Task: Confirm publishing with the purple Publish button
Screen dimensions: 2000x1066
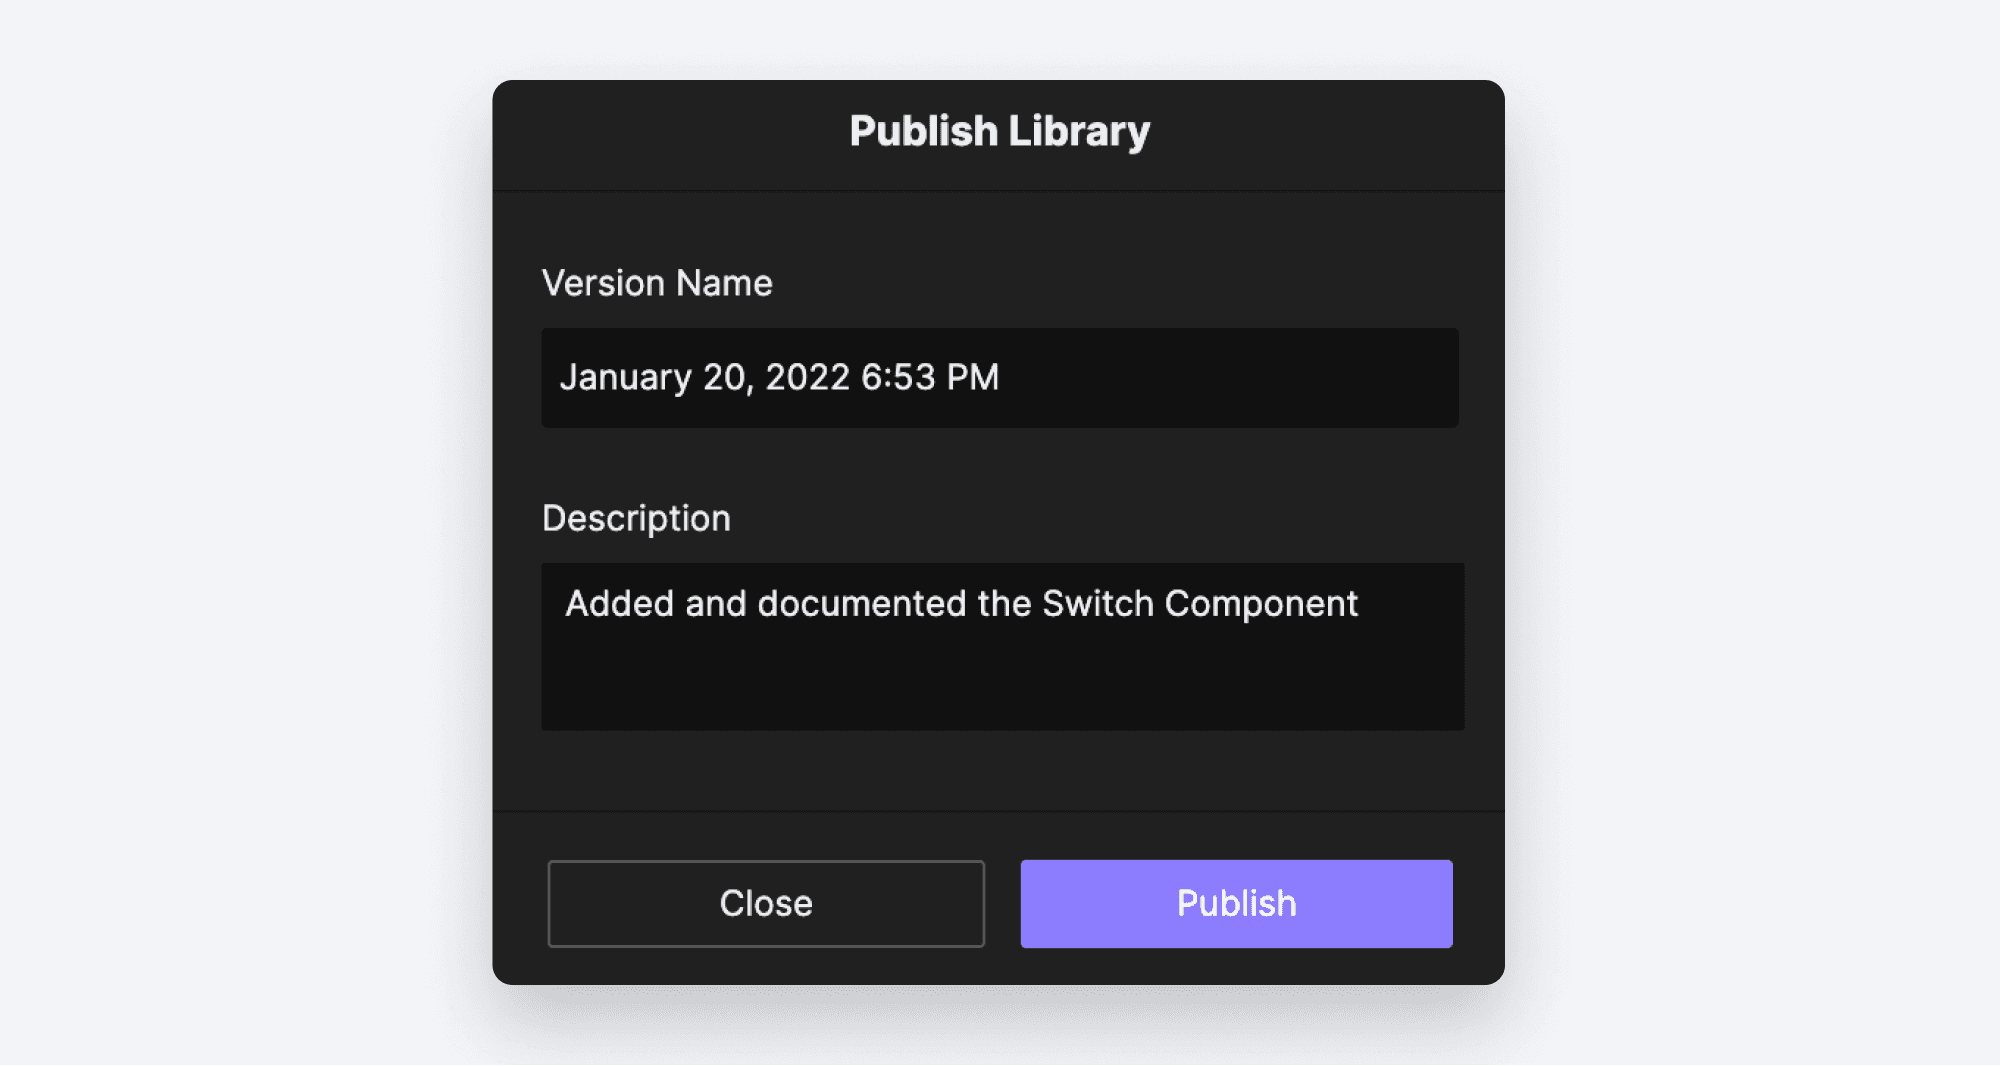Action: point(1236,903)
